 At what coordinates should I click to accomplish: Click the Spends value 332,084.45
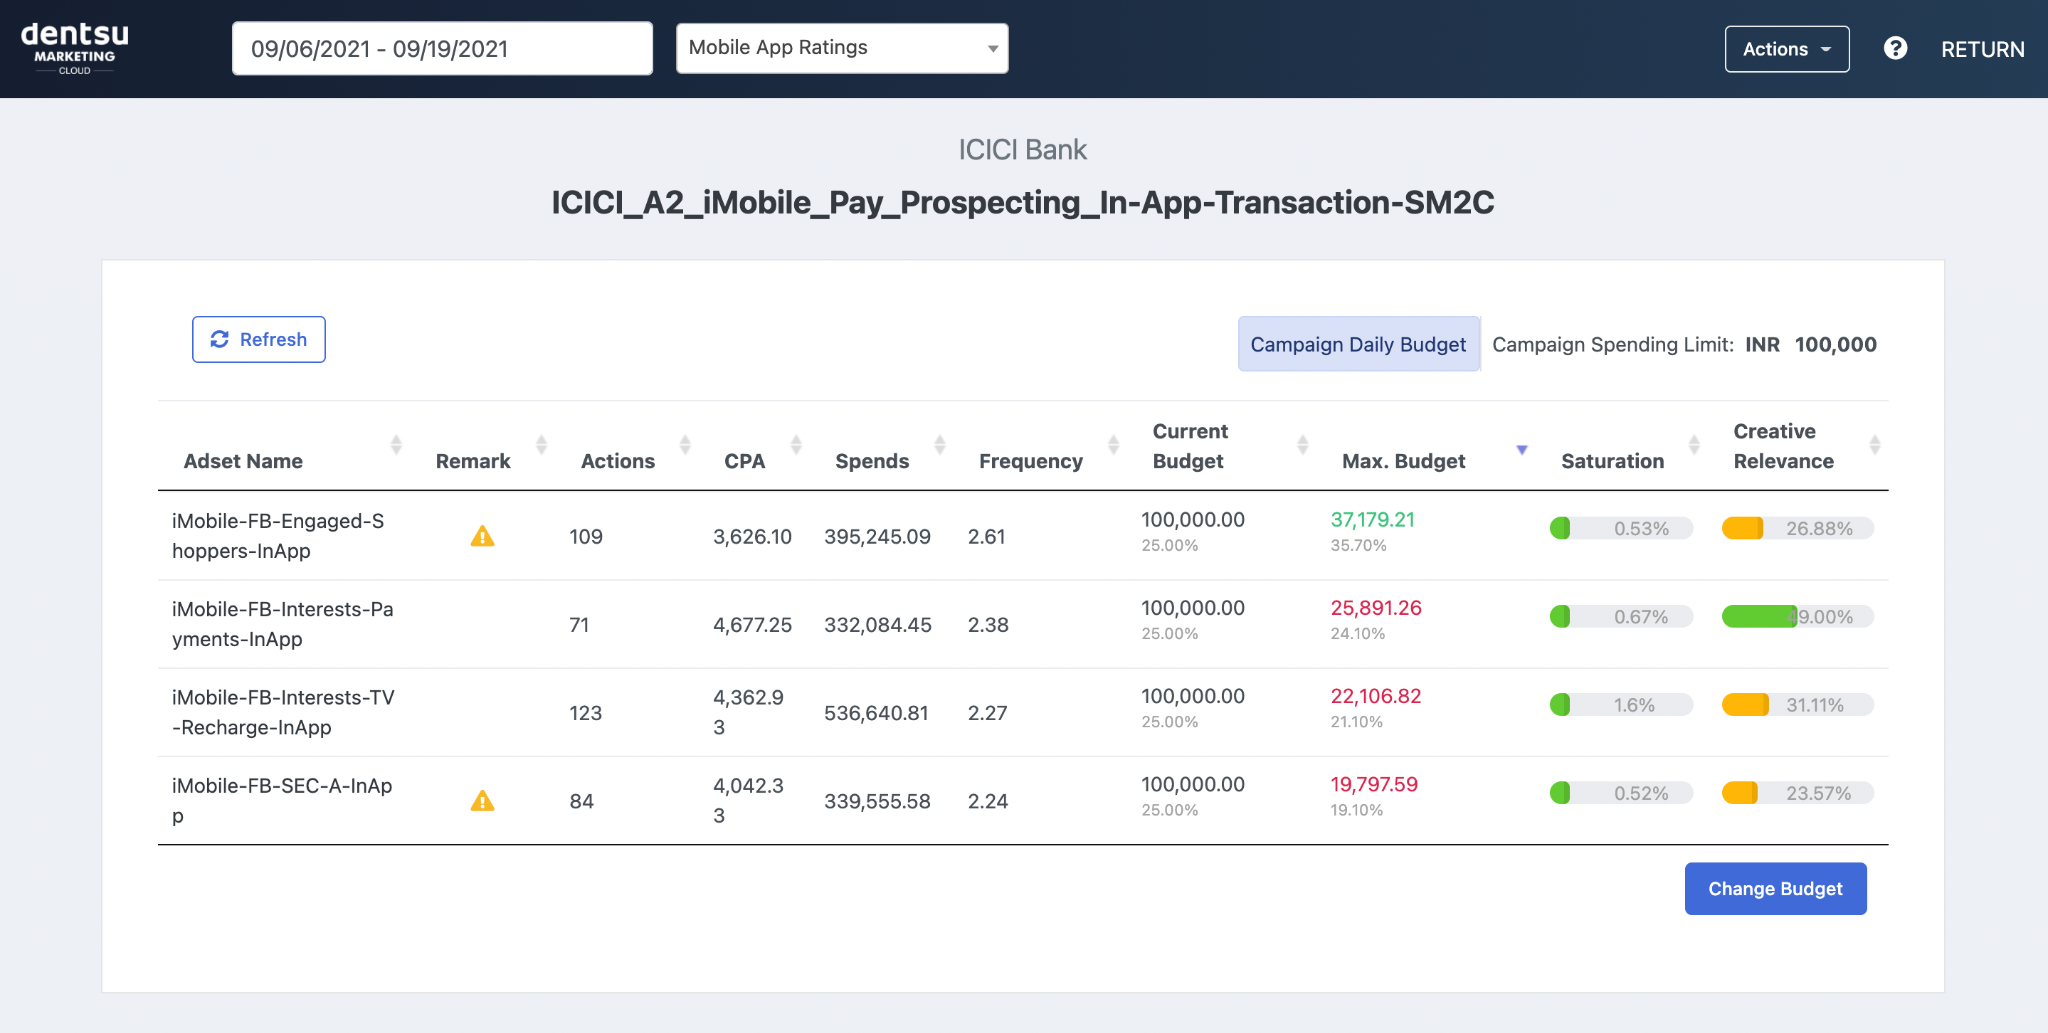click(x=878, y=625)
